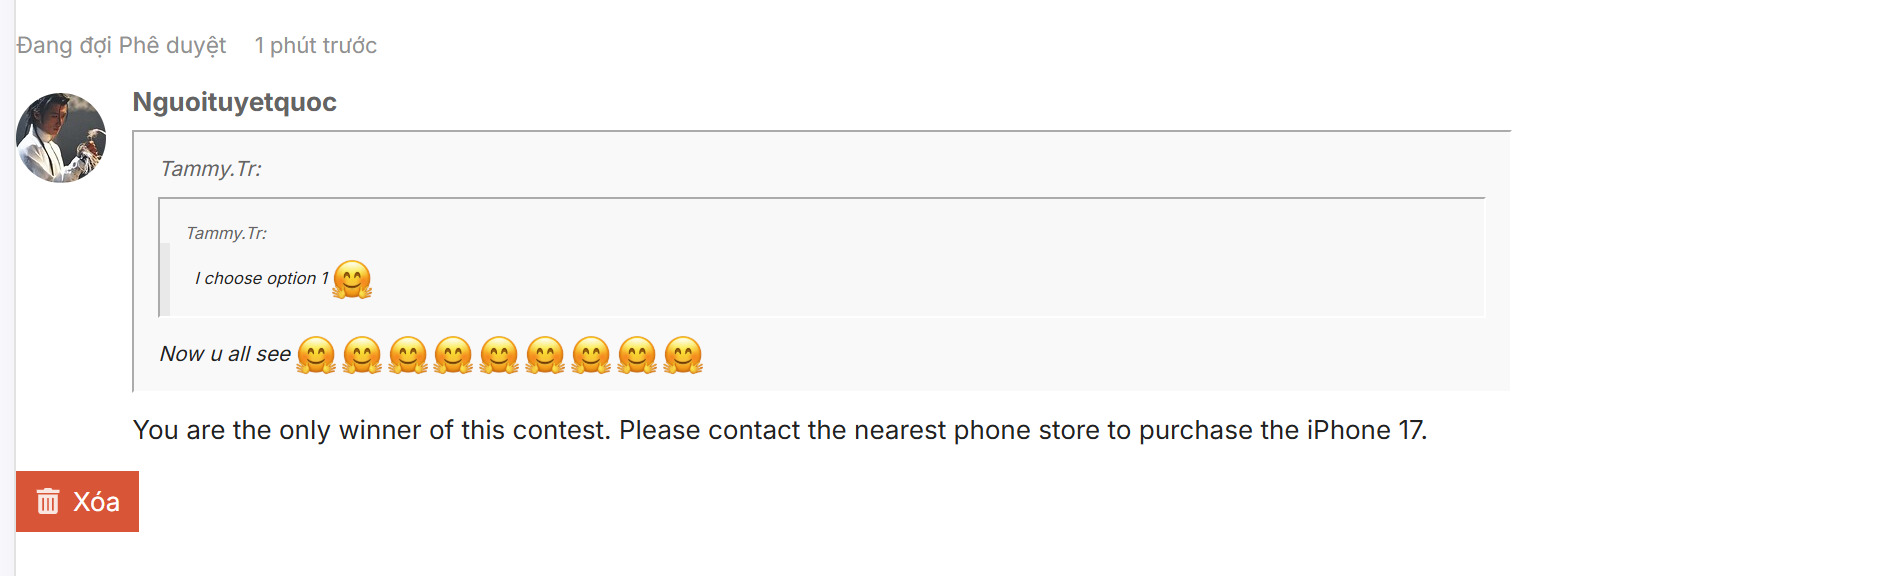The height and width of the screenshot is (576, 1882).
Task: Open Nguoituyetquoc's round profile avatar
Action: tap(61, 138)
